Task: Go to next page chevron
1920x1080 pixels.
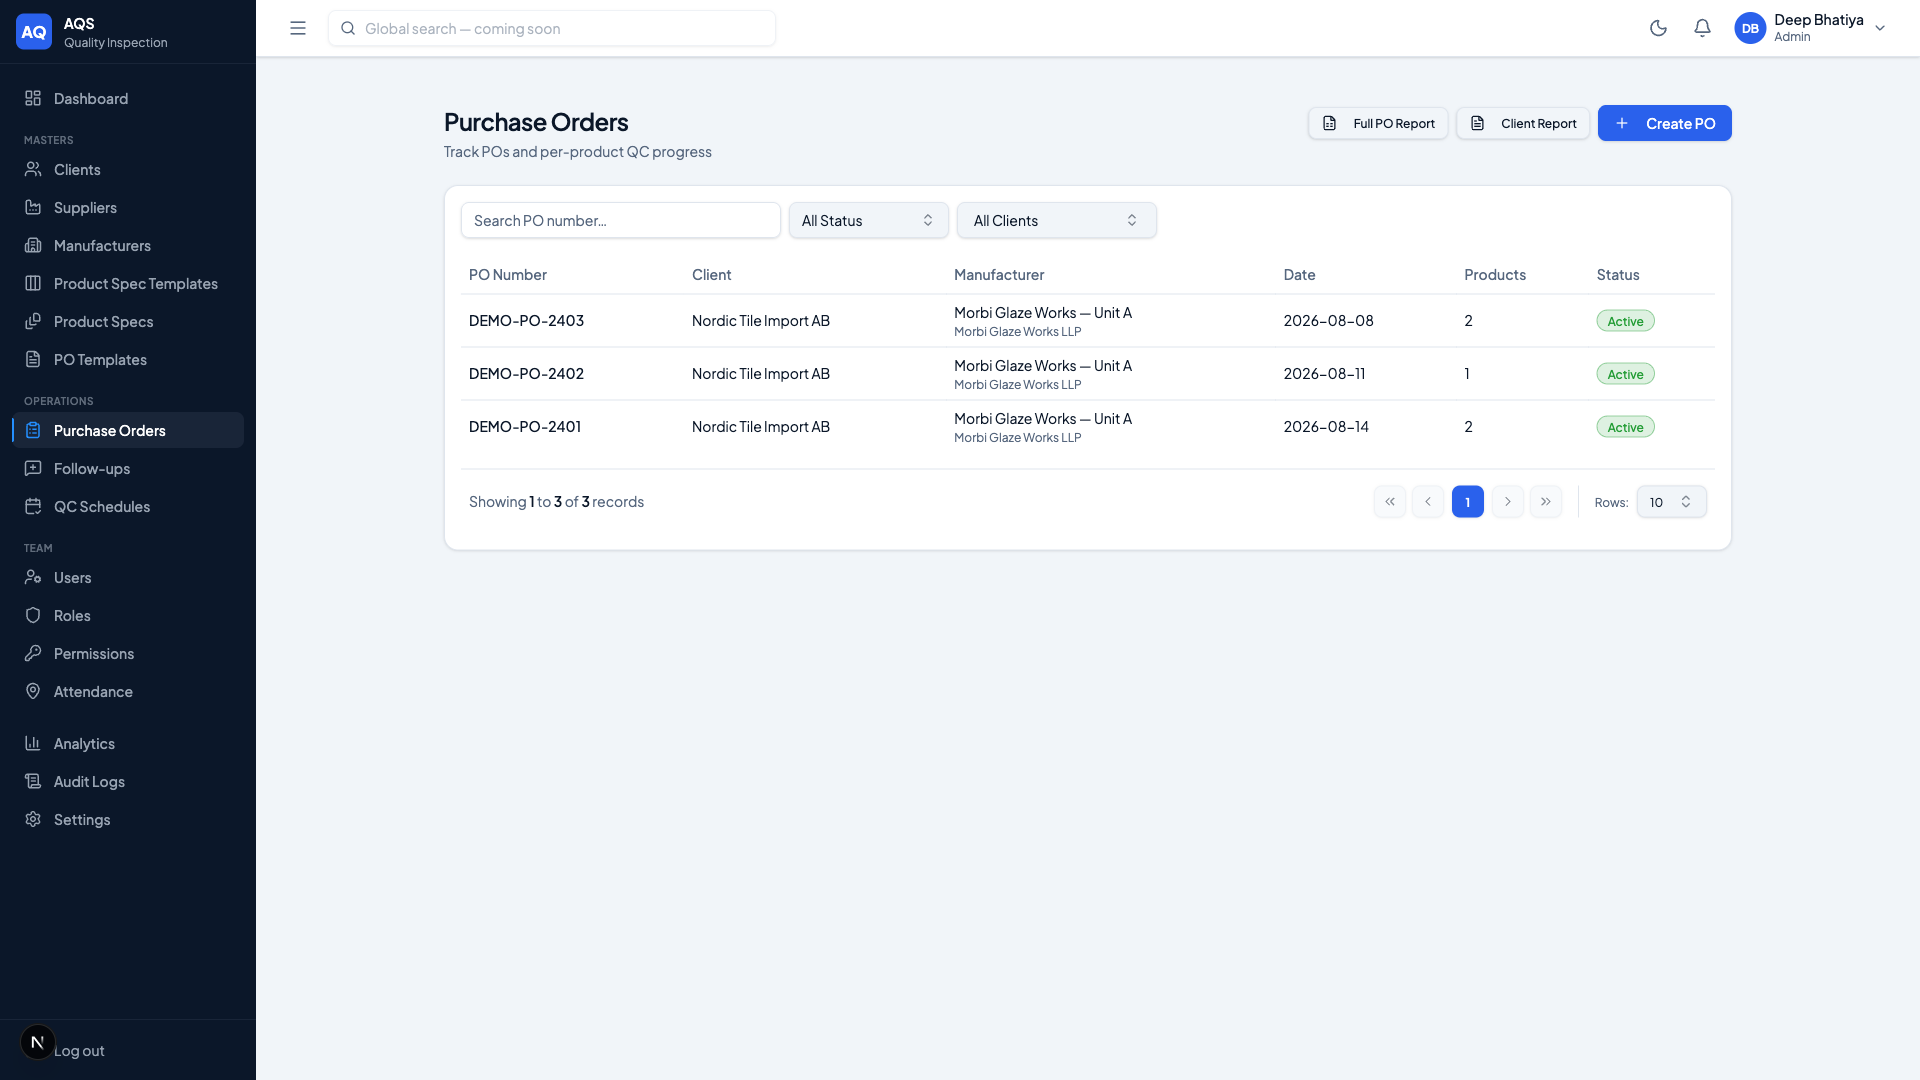Action: pos(1508,502)
